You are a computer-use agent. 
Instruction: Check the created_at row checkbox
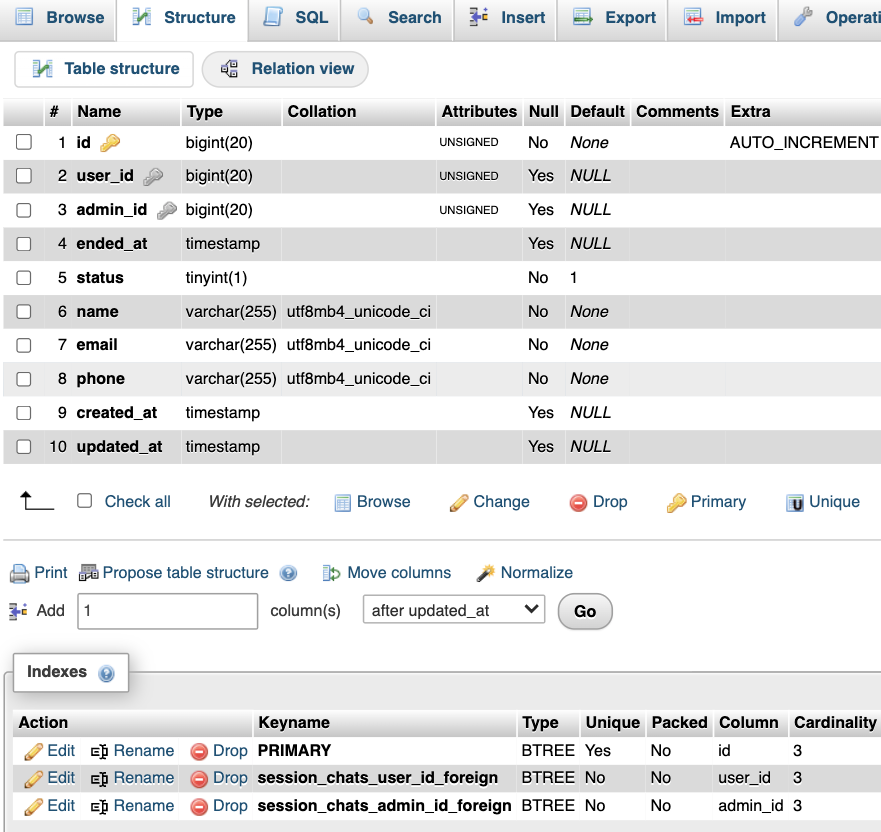24,413
